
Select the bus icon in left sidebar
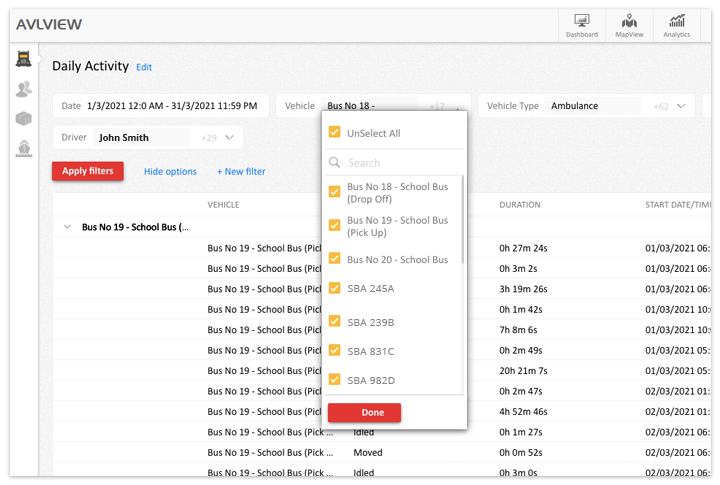coord(23,59)
